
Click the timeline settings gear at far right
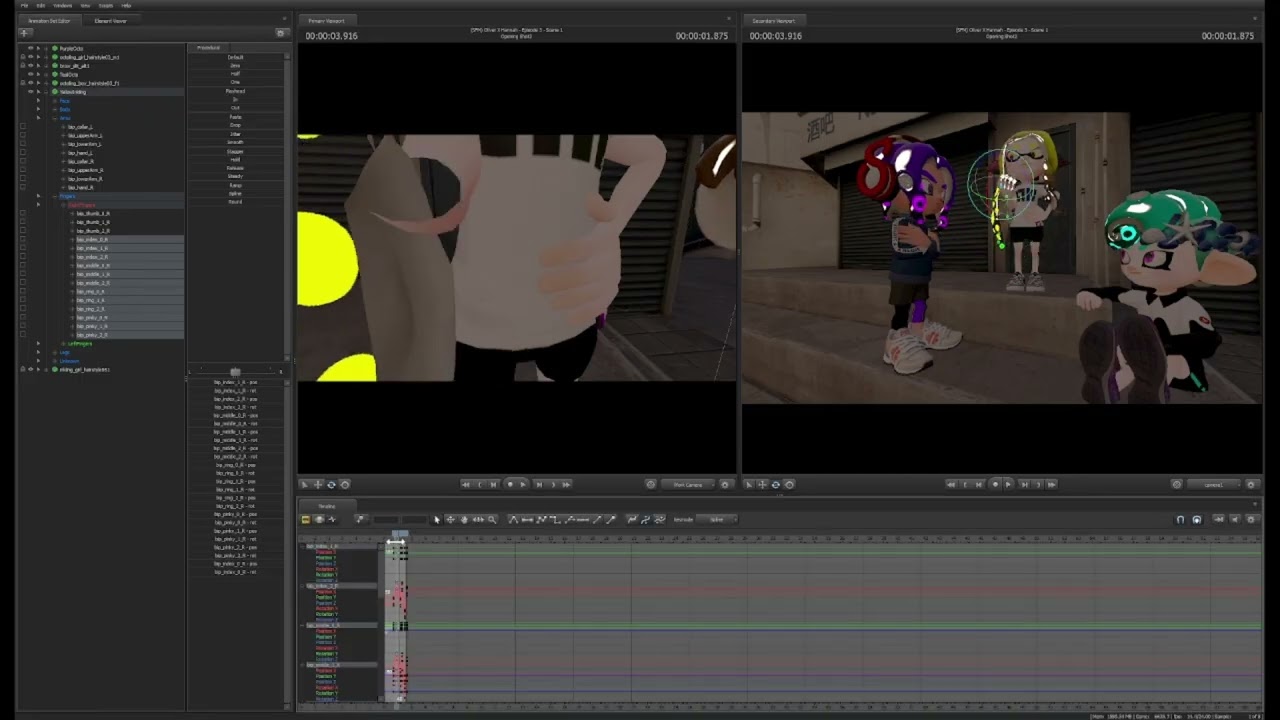click(x=1251, y=520)
